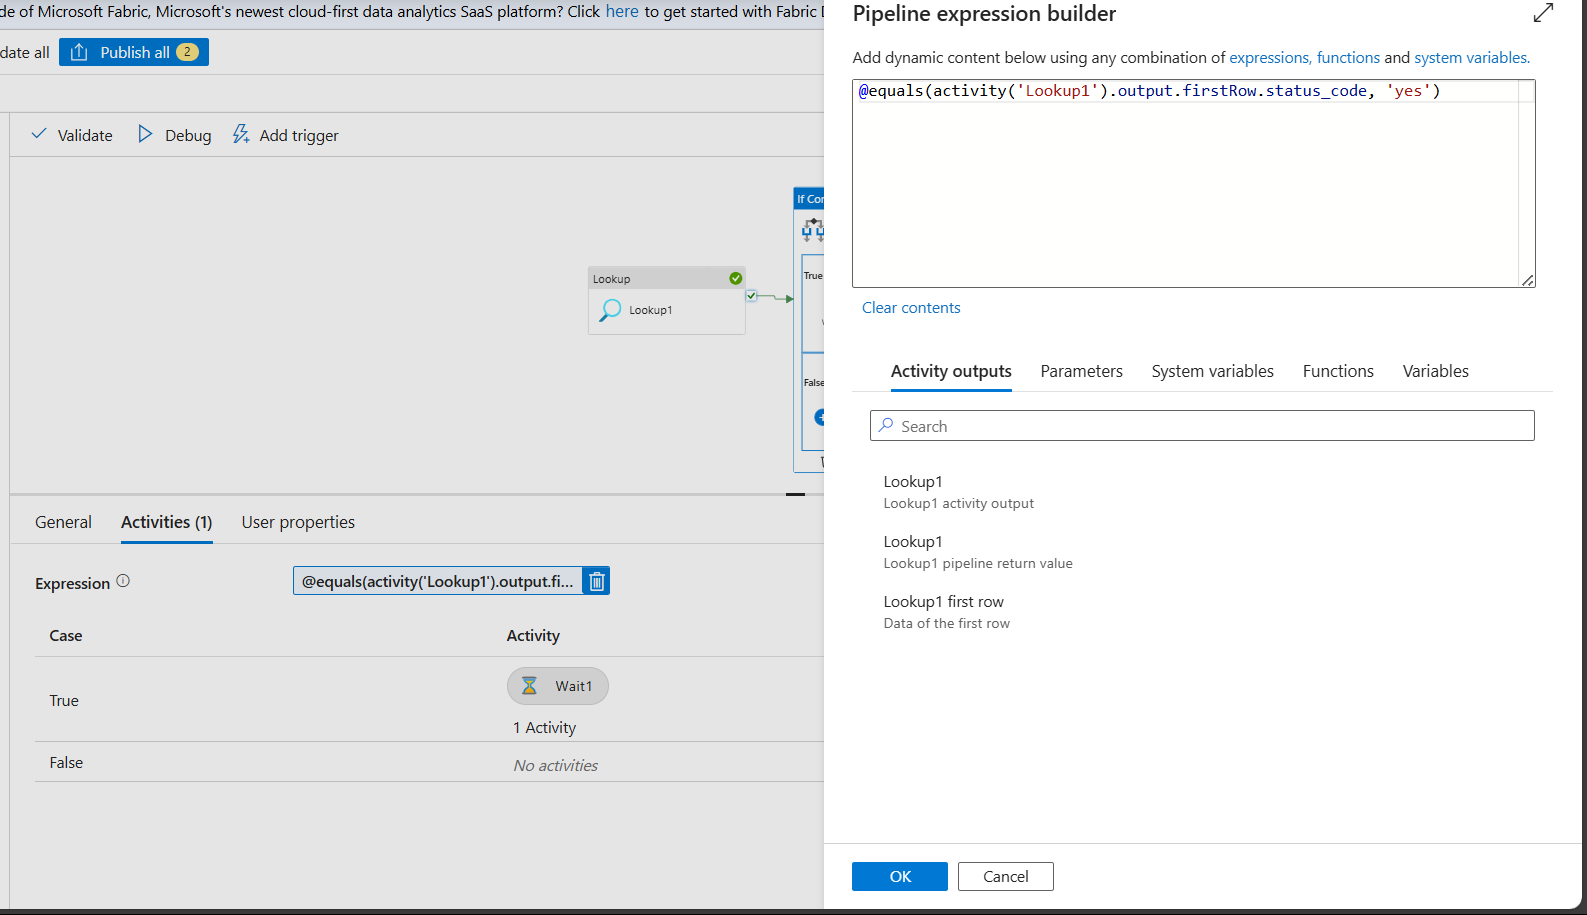1587x915 pixels.
Task: Click the info icon beside Expression label
Action: coord(123,581)
